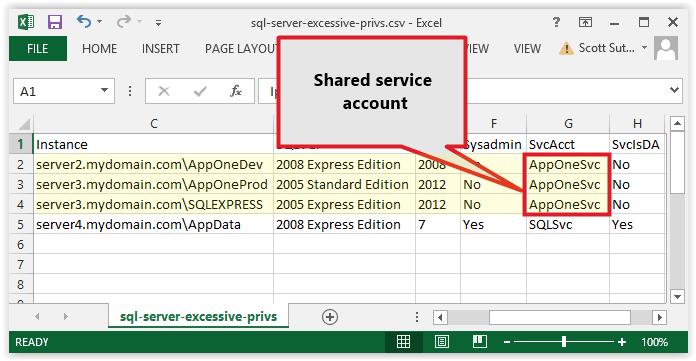
Task: Expand the Name Box dropdown arrow
Action: (x=104, y=90)
